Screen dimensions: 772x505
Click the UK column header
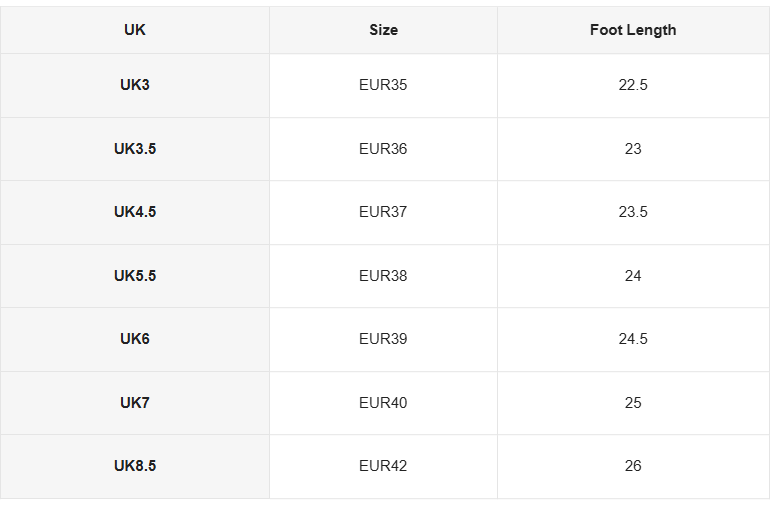pyautogui.click(x=135, y=30)
